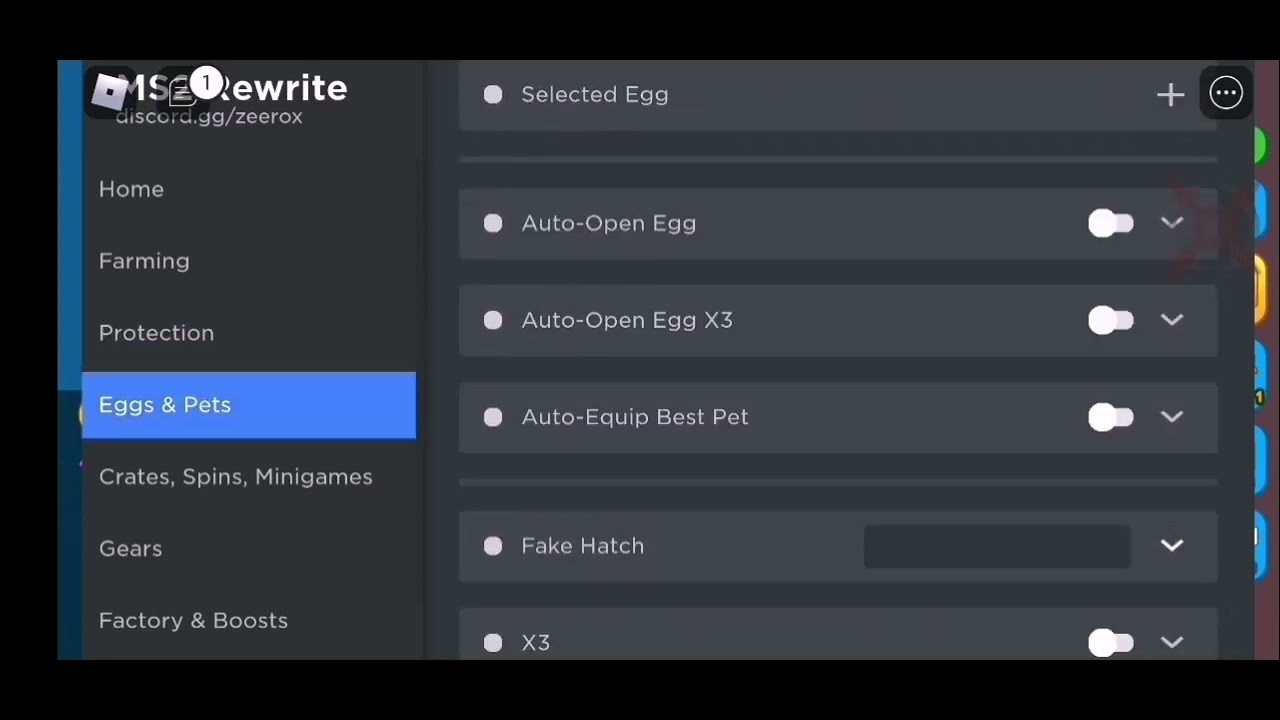1280x720 pixels.
Task: Open the three-dots more options button
Action: point(1226,94)
